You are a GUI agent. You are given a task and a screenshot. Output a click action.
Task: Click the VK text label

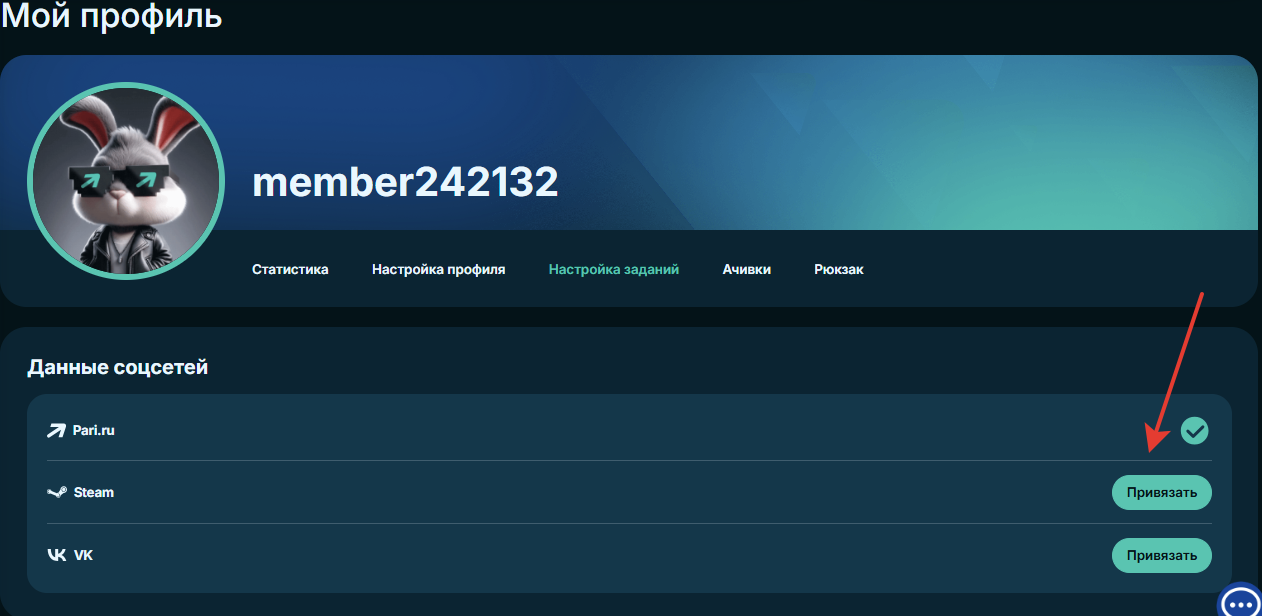[84, 555]
